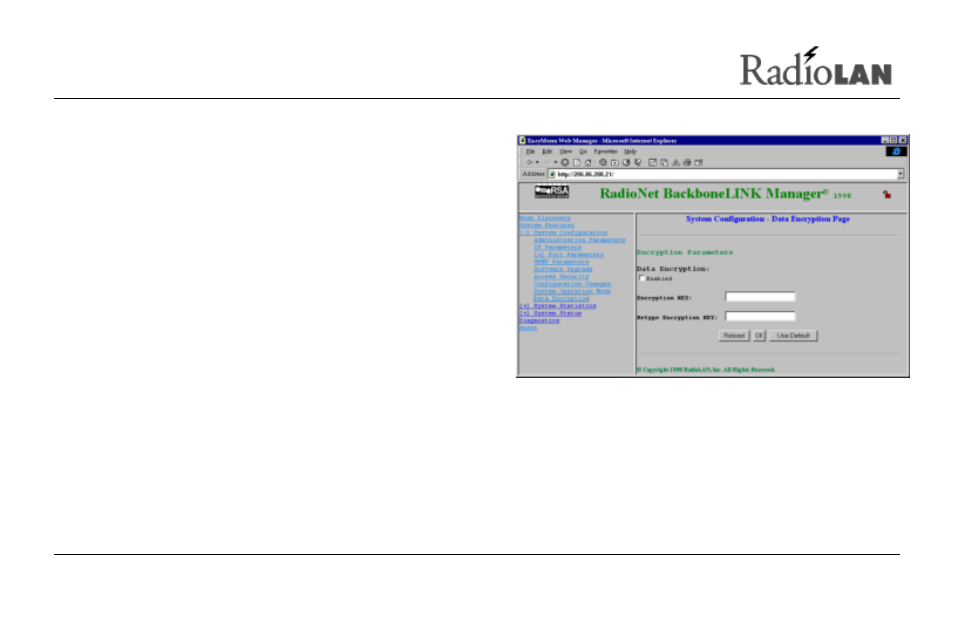Click the green copyright RadioLAN footer text

[x=706, y=370]
